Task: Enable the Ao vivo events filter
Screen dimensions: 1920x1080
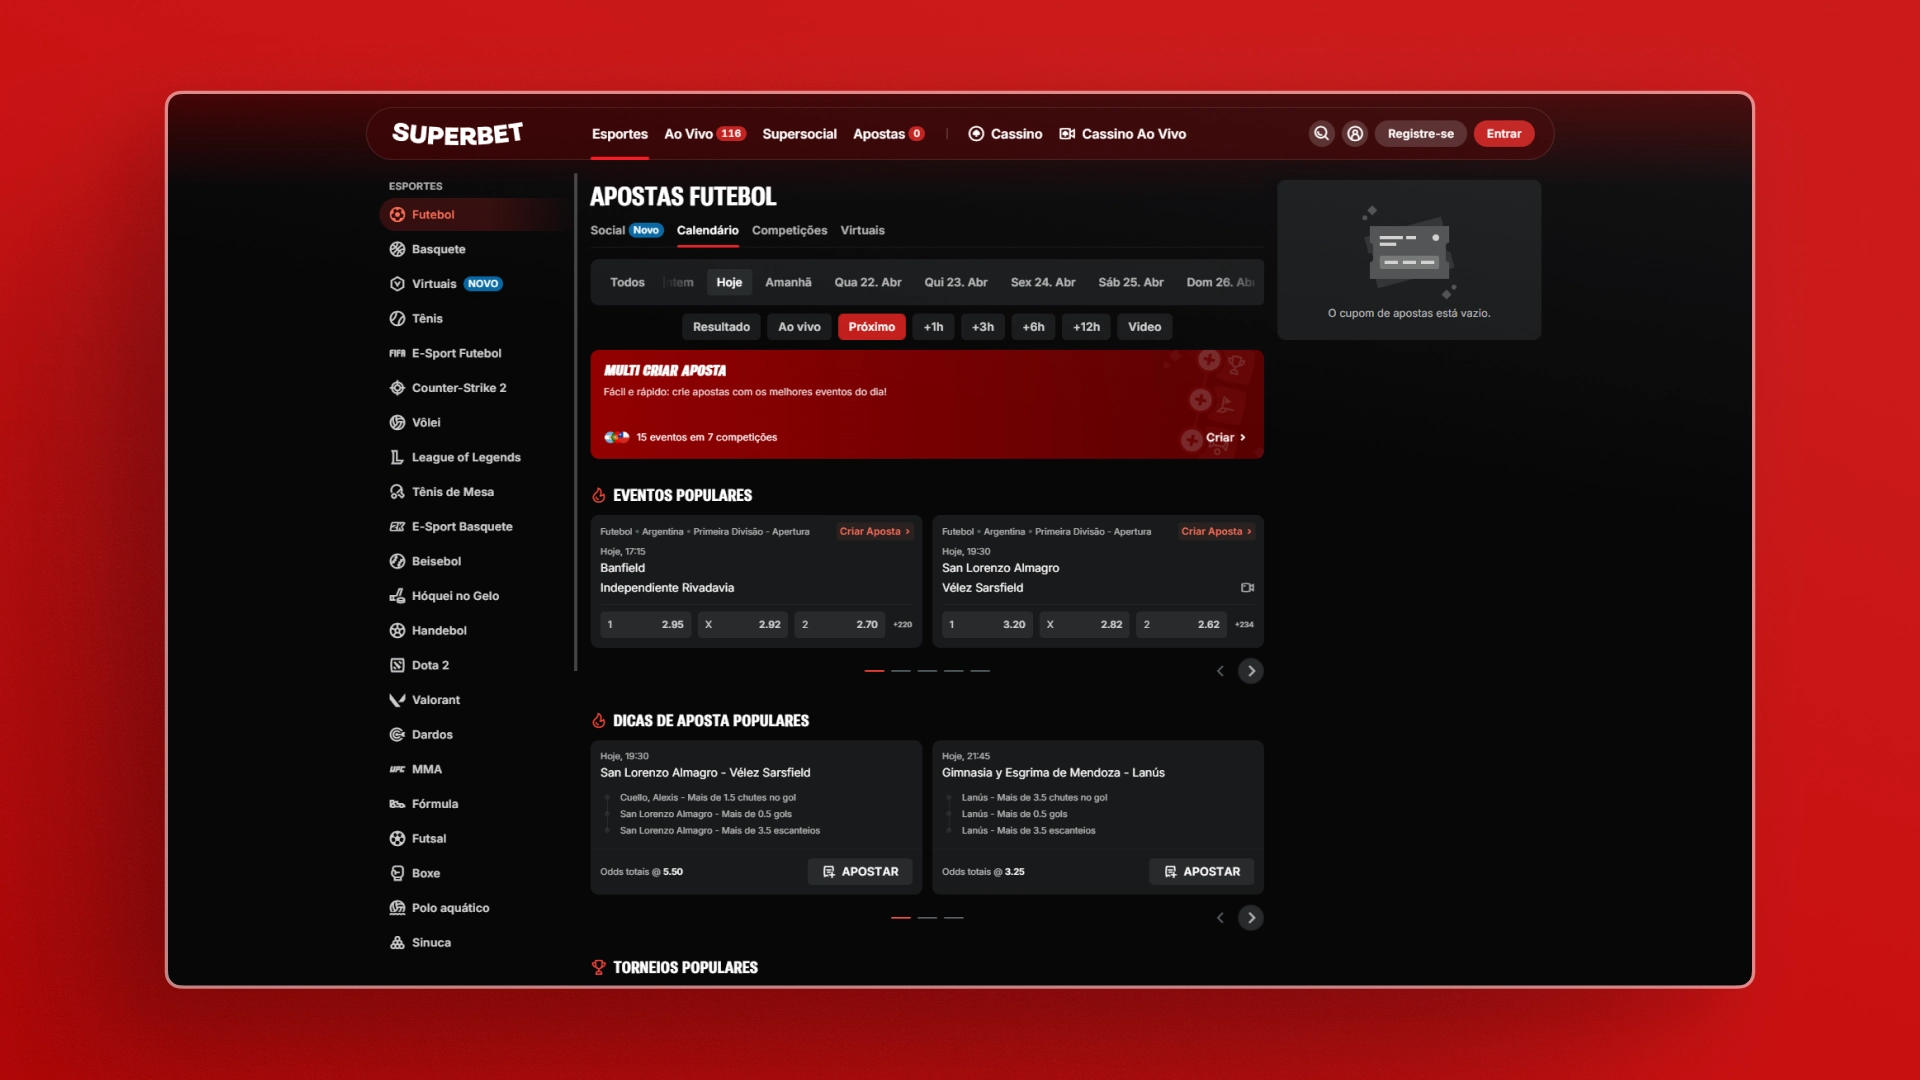Action: (798, 327)
